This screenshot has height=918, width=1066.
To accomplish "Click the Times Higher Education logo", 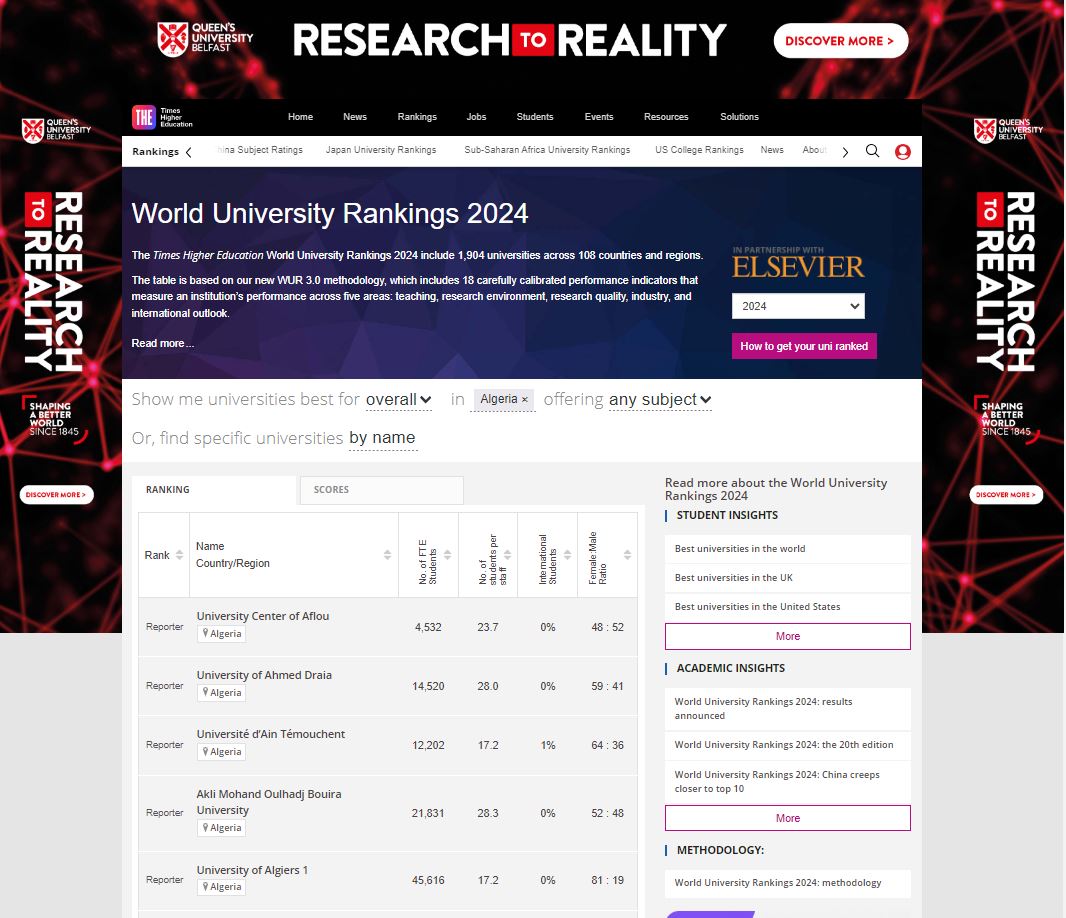I will (162, 117).
